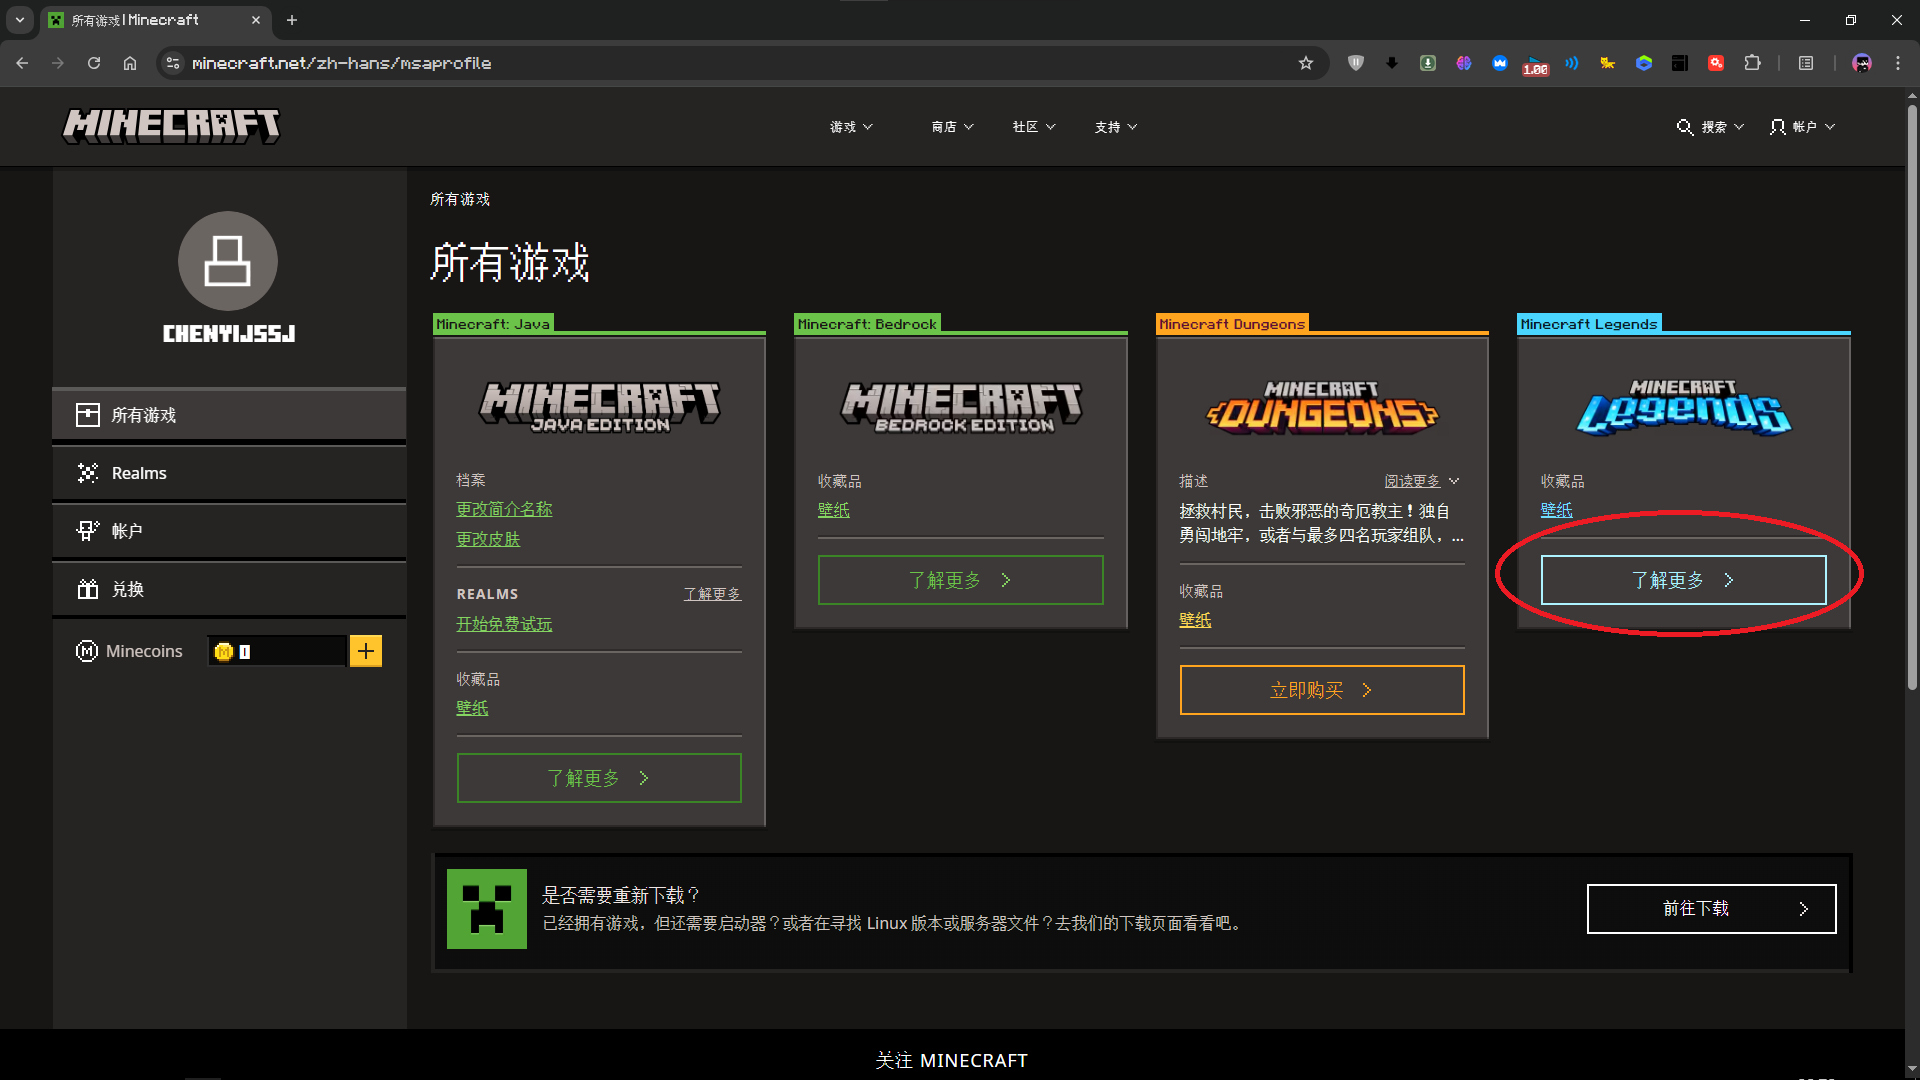Click the Minecraft logo in the header

click(171, 126)
